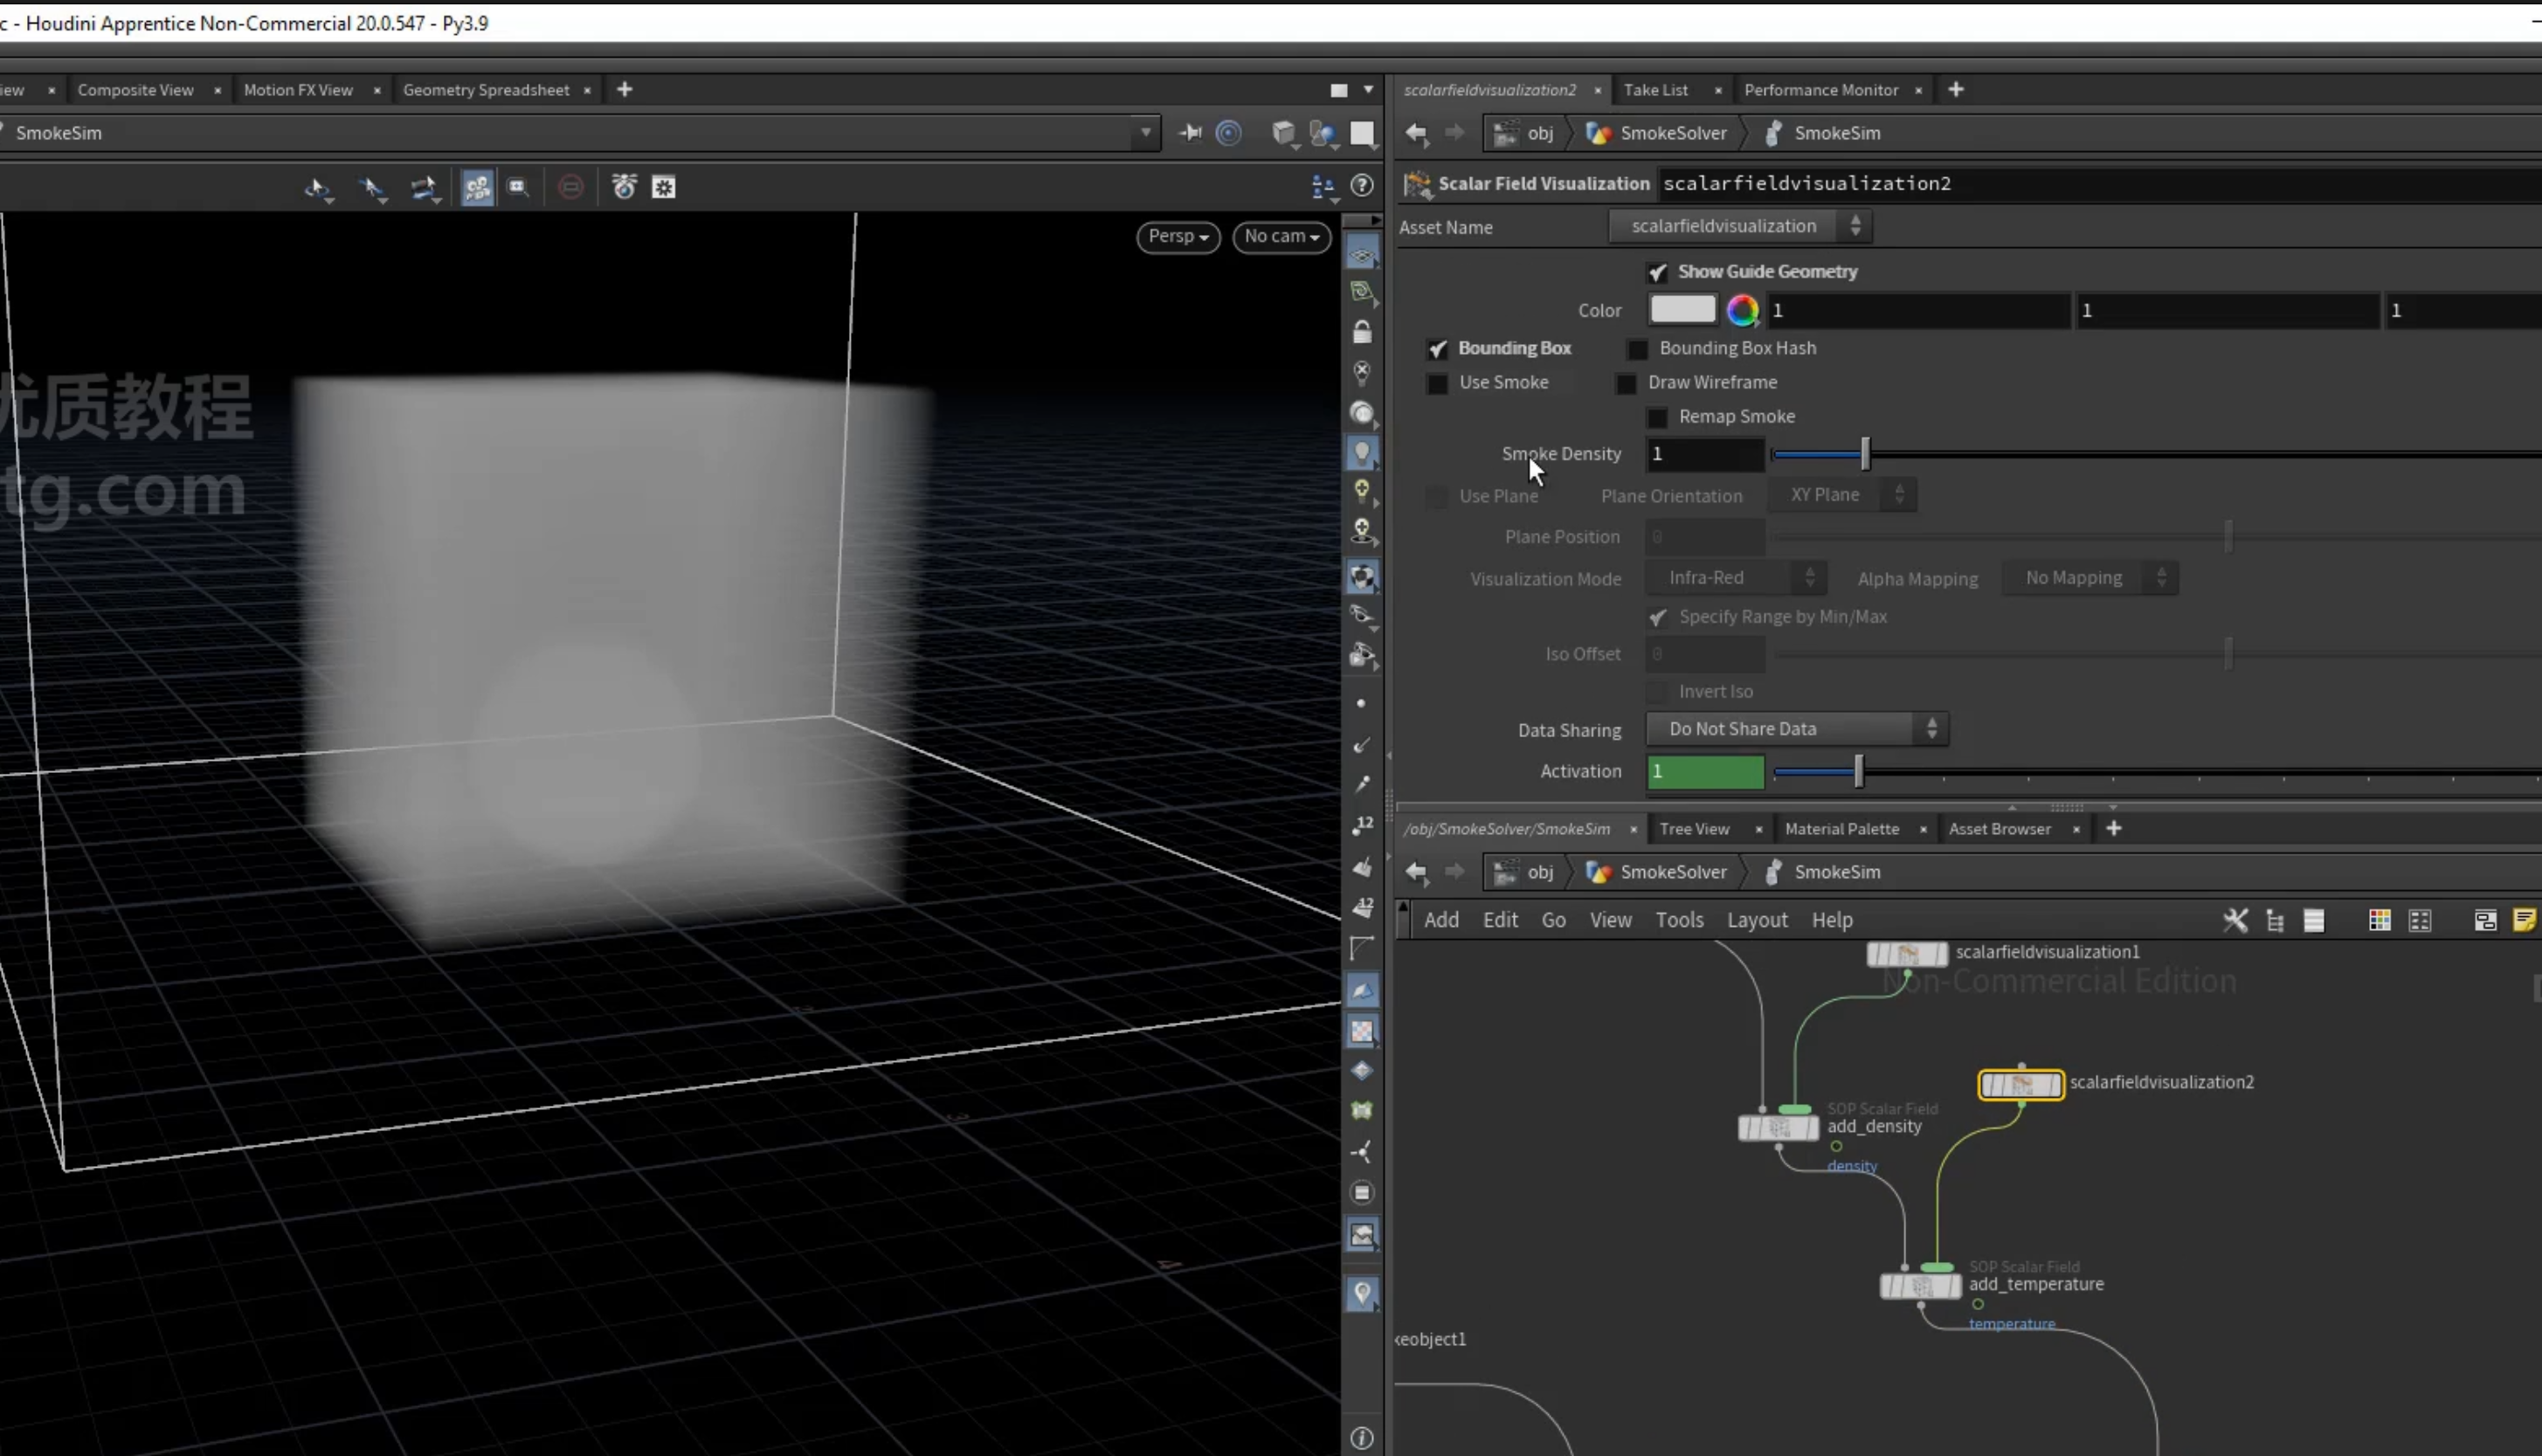Click the node name field scalarfieldvisualization2
The height and width of the screenshot is (1456, 2542).
coord(2100,184)
